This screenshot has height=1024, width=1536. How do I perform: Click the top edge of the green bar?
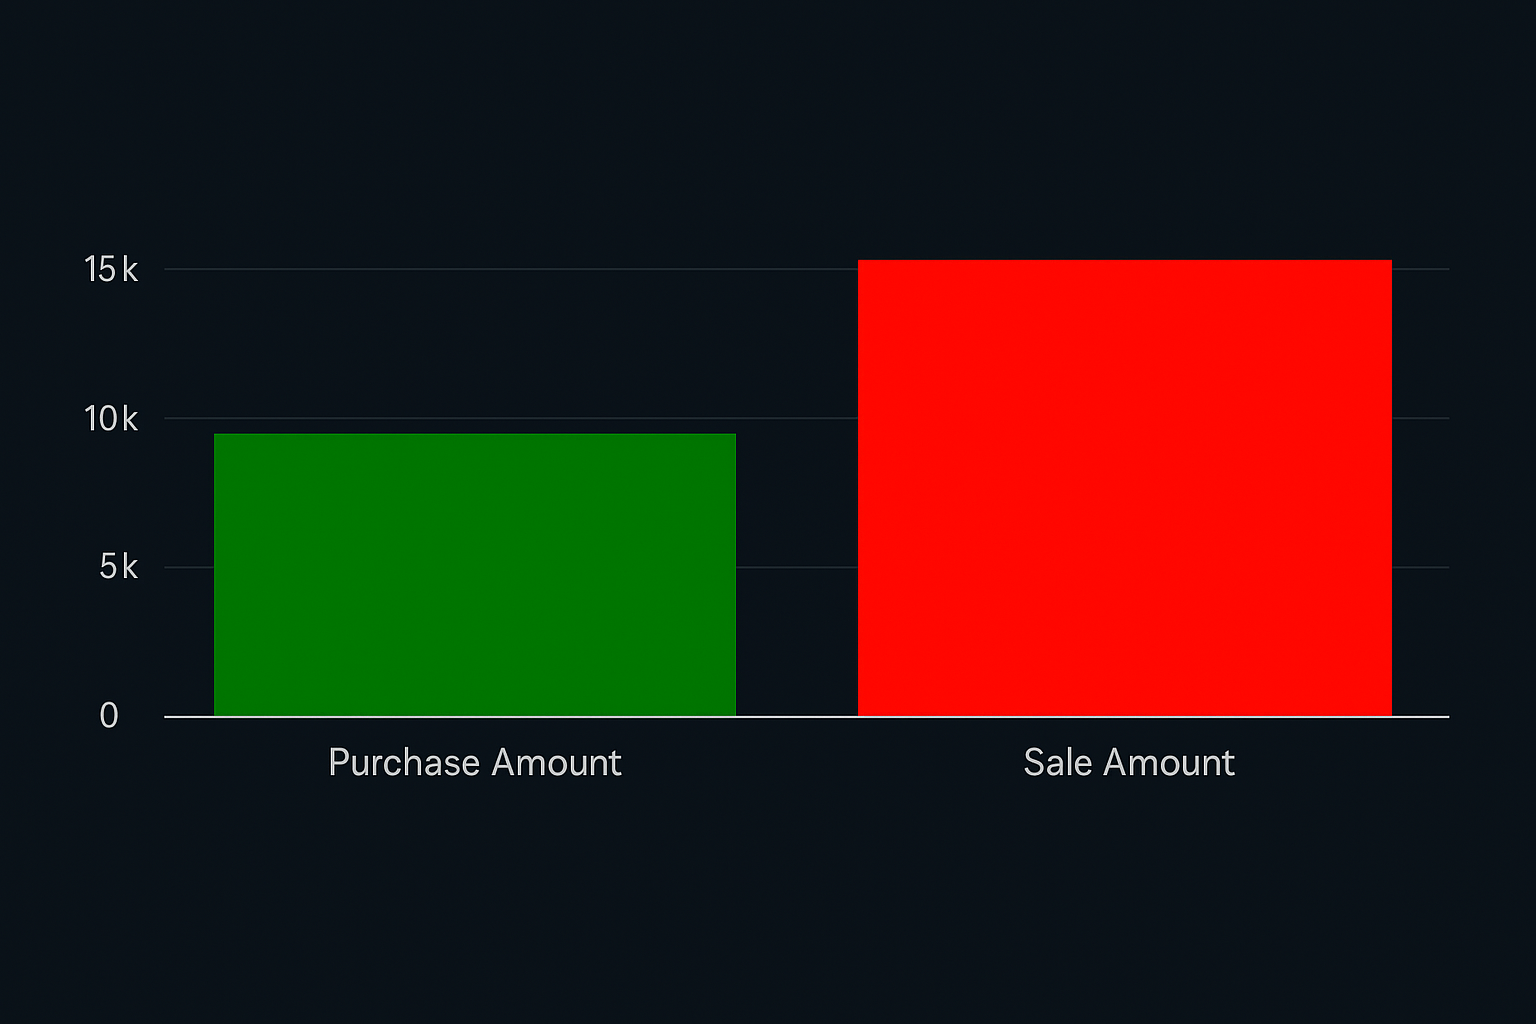pyautogui.click(x=475, y=435)
